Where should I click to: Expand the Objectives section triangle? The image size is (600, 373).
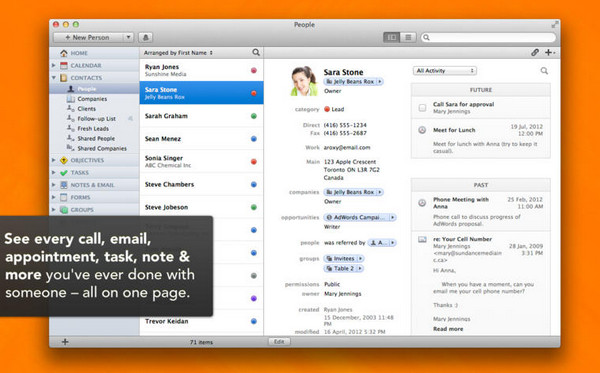54,160
